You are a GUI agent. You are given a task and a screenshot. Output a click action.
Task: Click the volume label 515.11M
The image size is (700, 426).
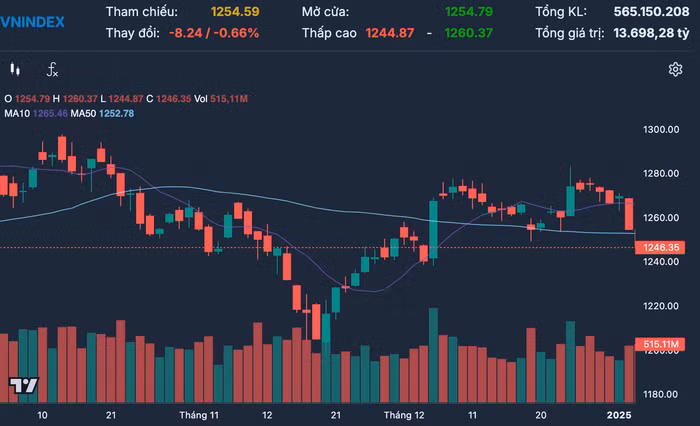(x=661, y=344)
